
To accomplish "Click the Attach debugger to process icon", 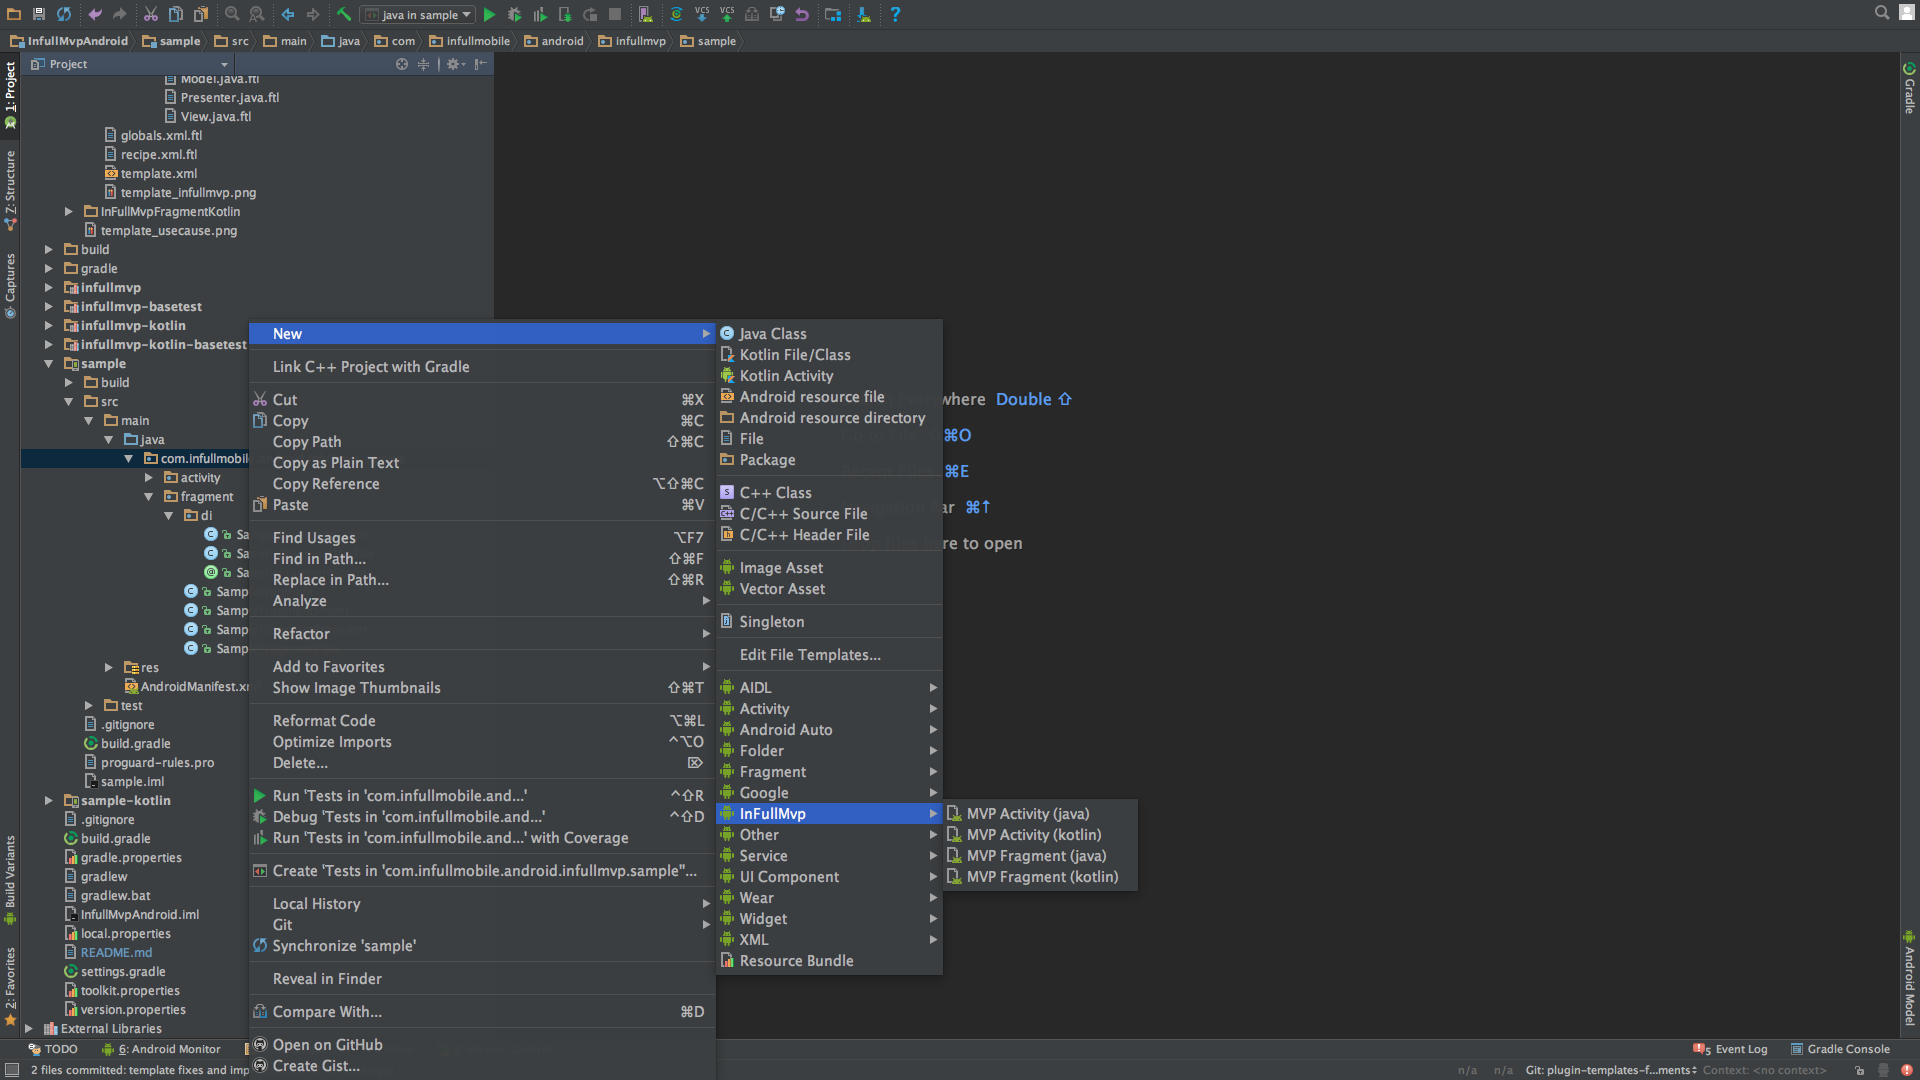I will click(565, 14).
